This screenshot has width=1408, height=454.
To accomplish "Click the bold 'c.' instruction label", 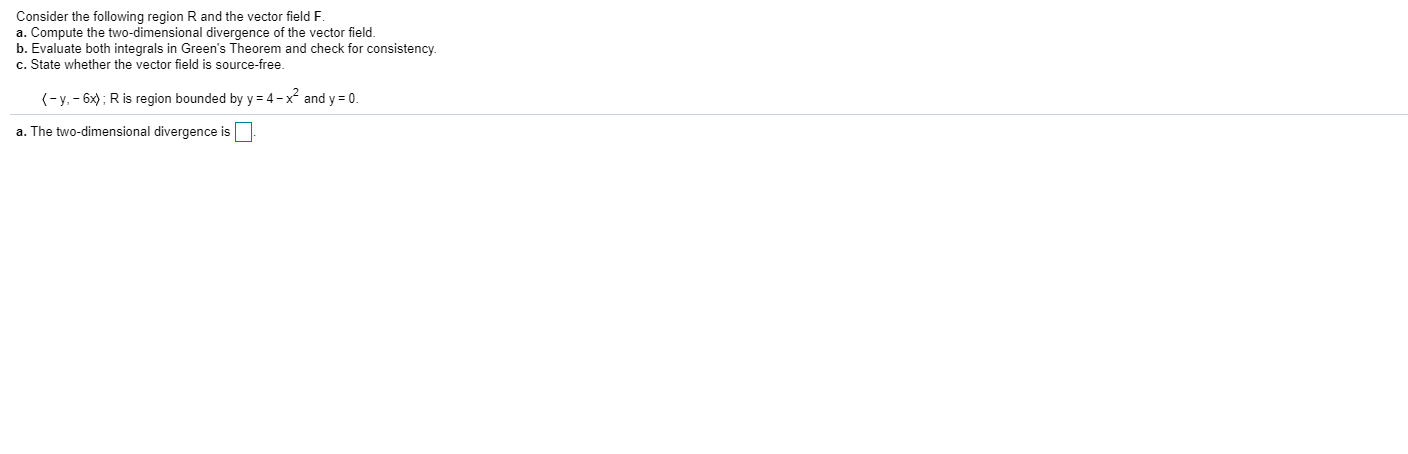I will click(x=21, y=65).
